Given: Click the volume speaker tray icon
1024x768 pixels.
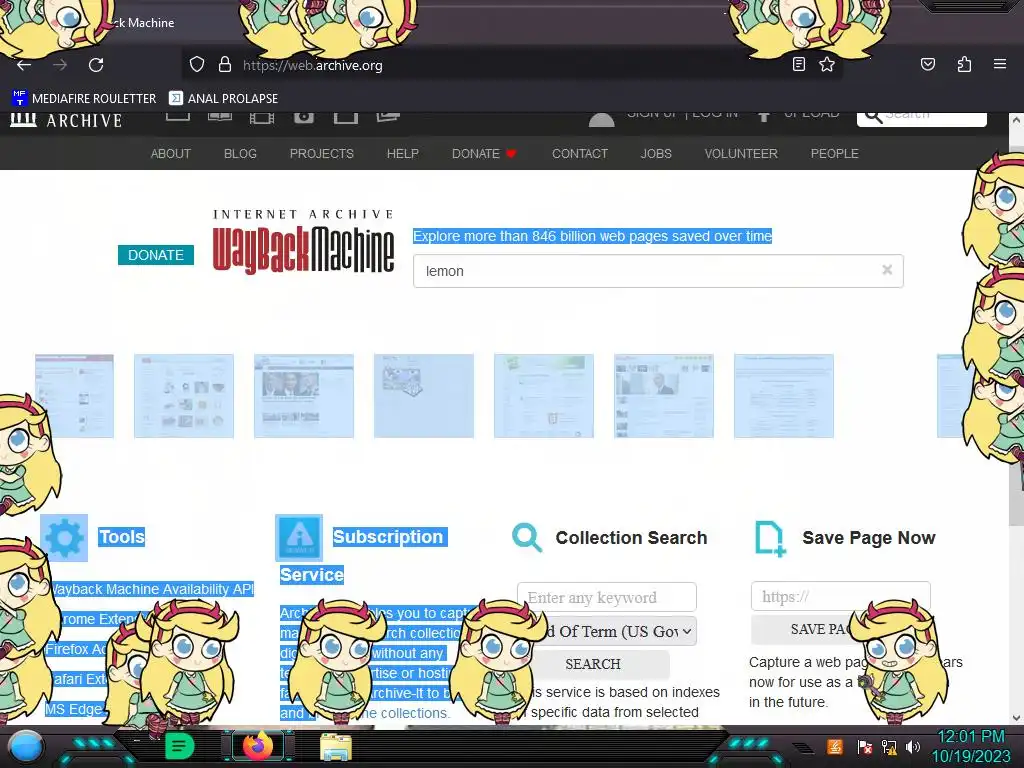Looking at the screenshot, I should (913, 746).
